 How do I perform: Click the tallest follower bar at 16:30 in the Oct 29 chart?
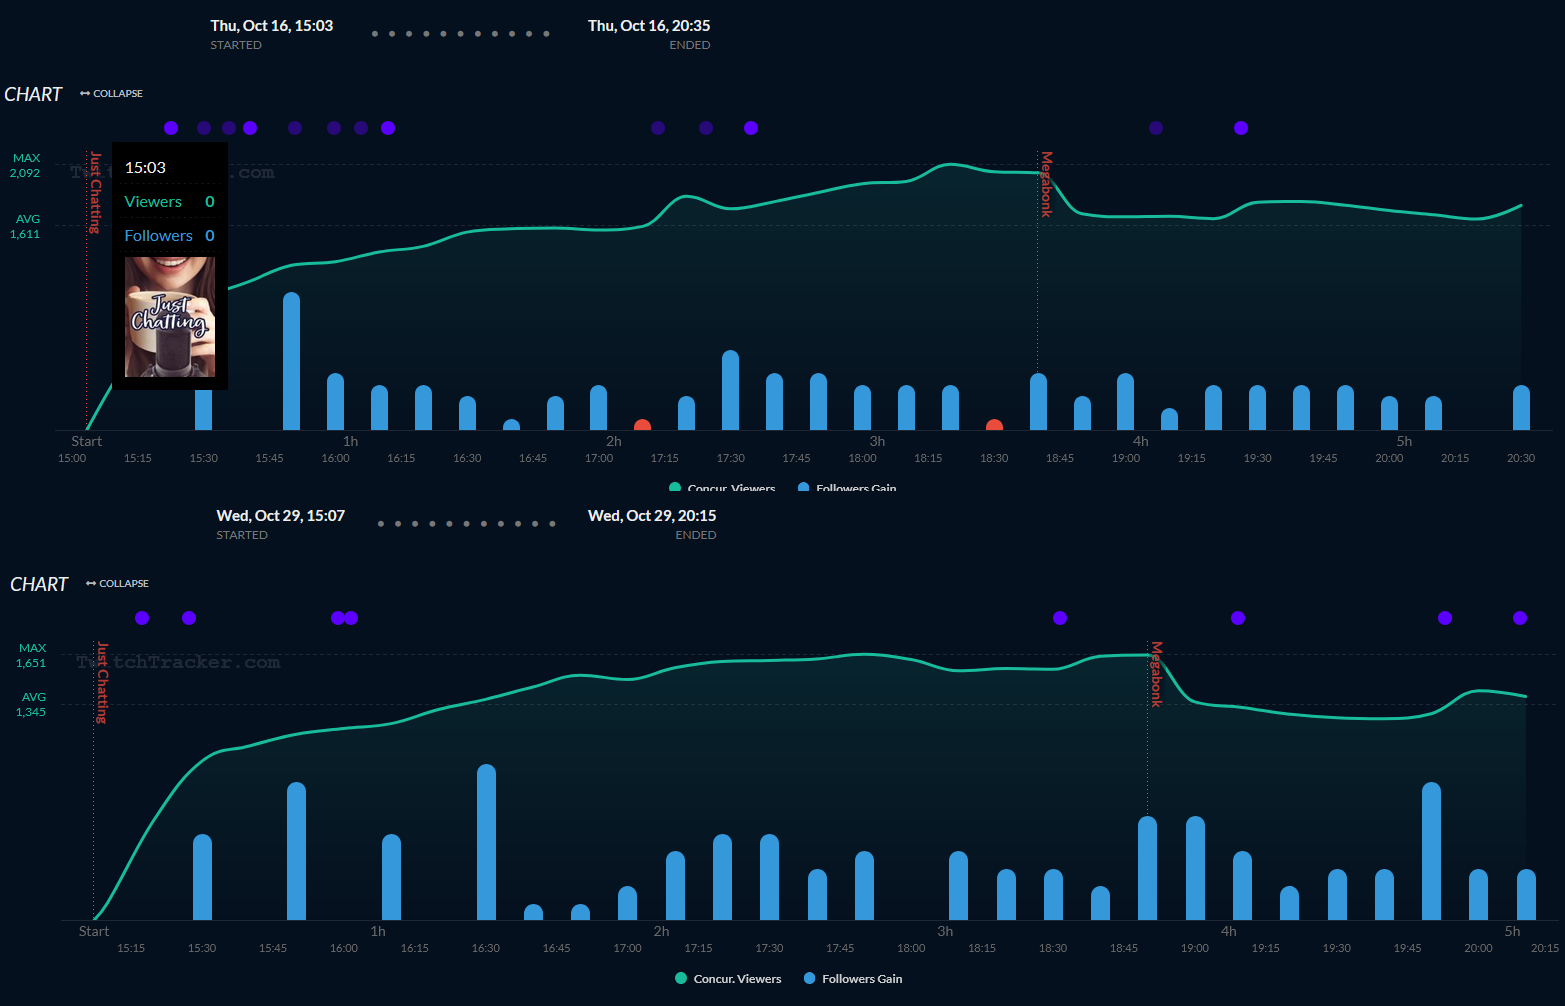pyautogui.click(x=486, y=842)
